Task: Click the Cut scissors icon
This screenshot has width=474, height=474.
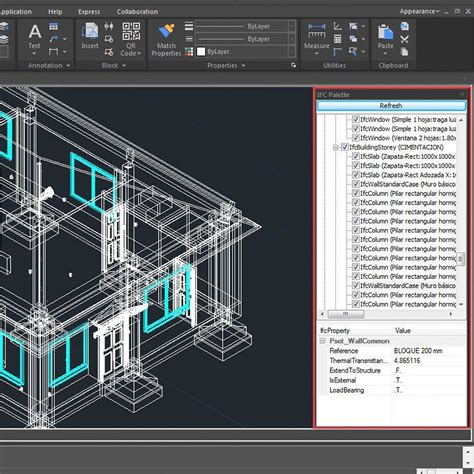Action: pos(404,39)
